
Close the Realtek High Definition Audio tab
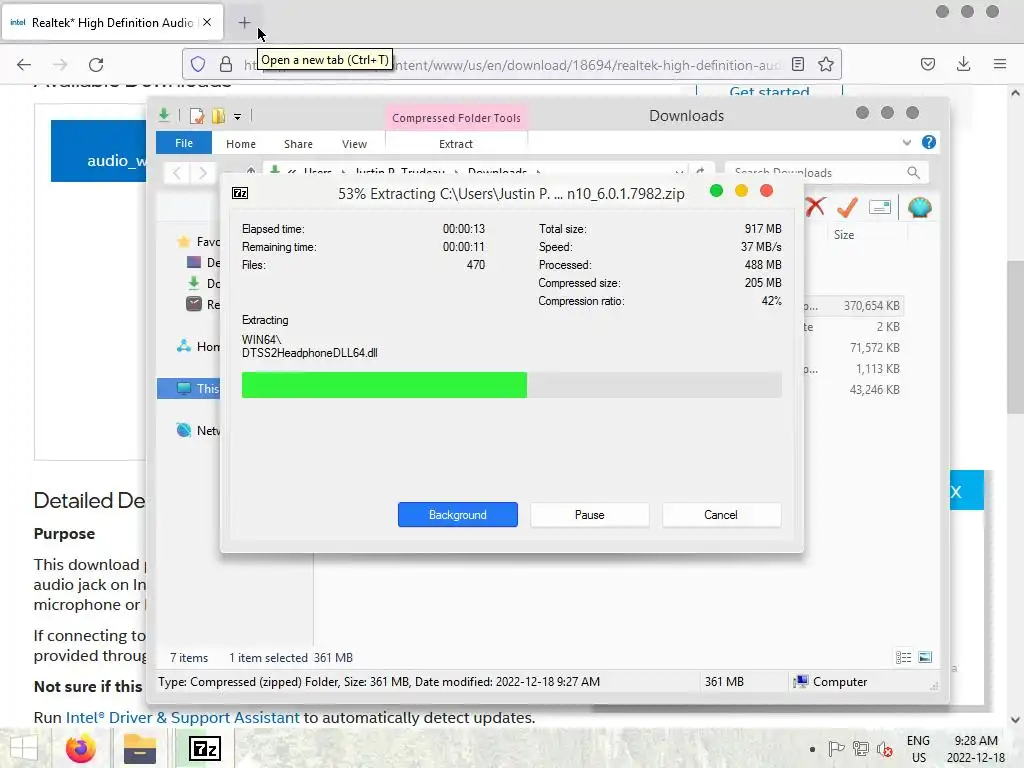coord(207,22)
